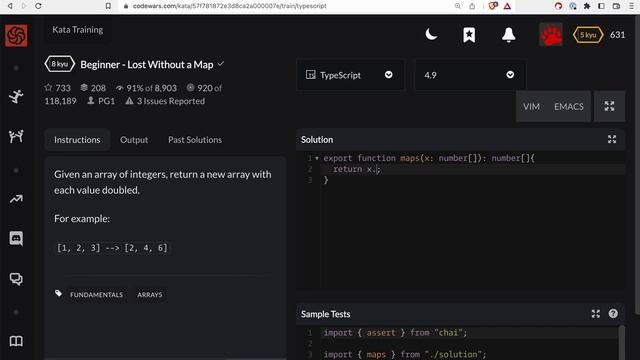Expand the Solution editor panel
The height and width of the screenshot is (360, 640).
pyautogui.click(x=612, y=139)
